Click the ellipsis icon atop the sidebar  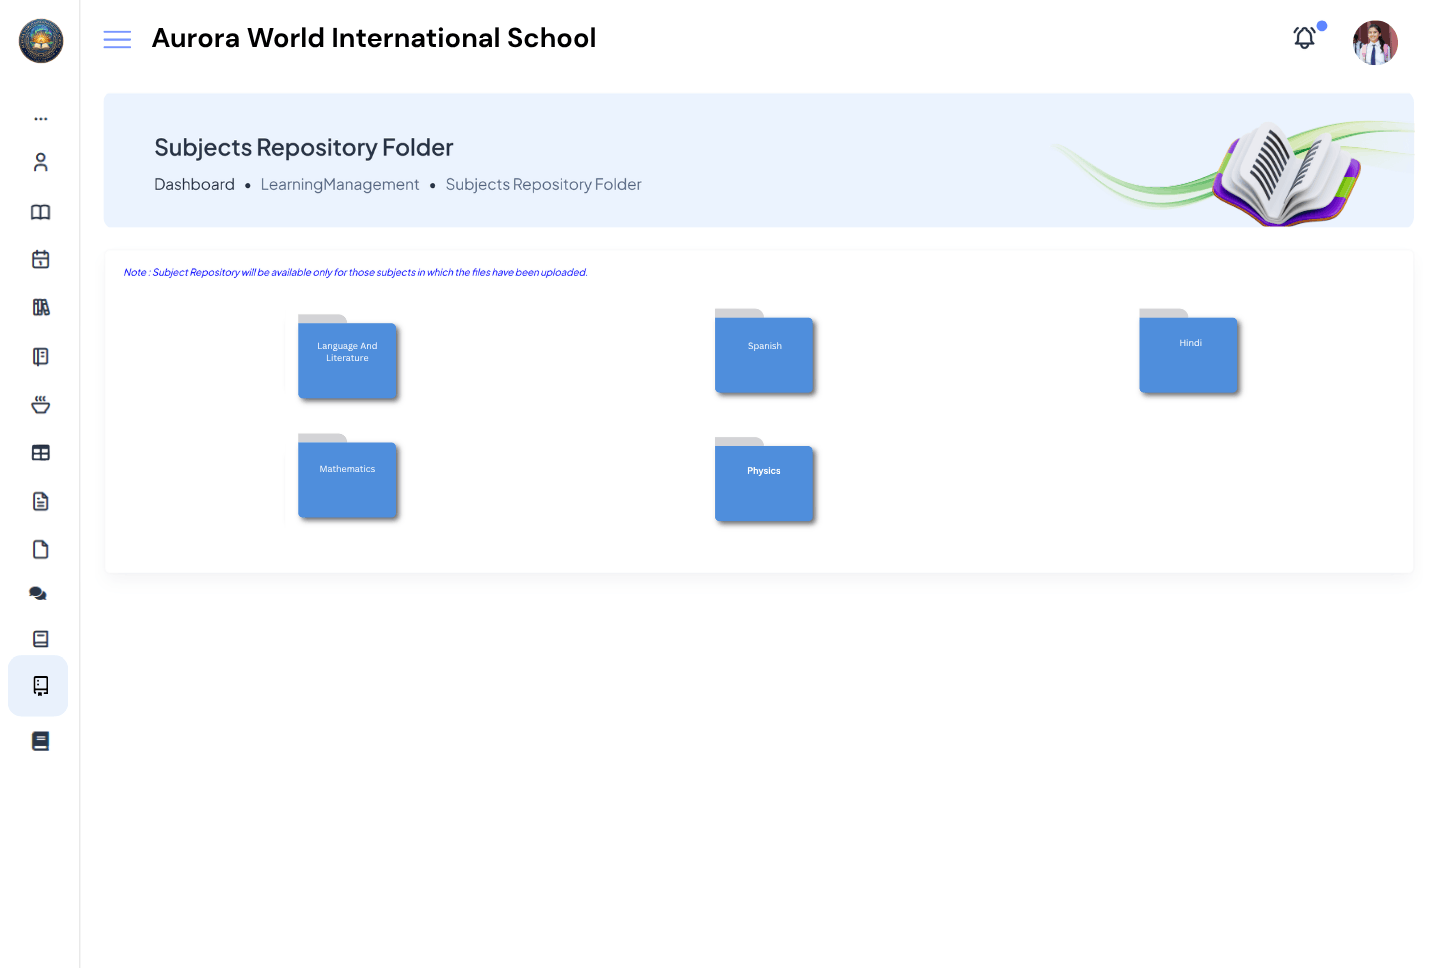tap(40, 118)
